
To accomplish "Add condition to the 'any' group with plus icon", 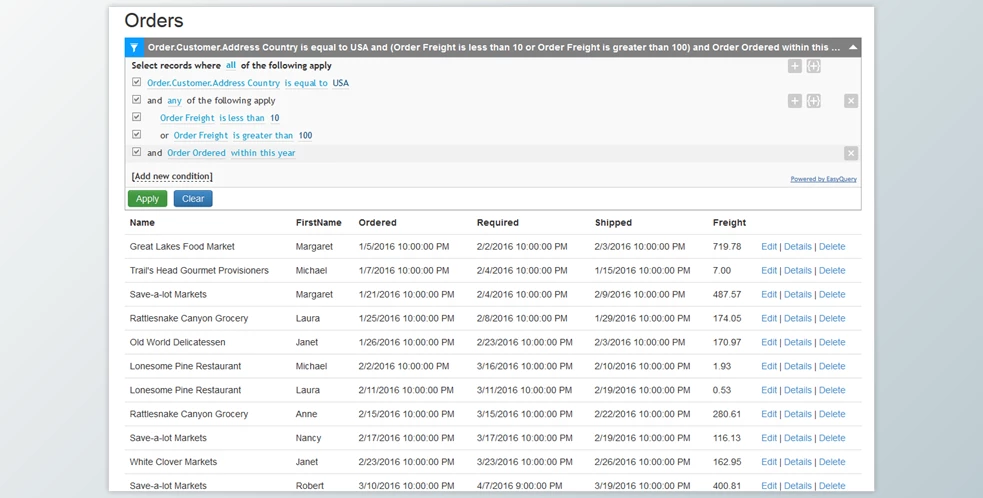I will [x=794, y=101].
